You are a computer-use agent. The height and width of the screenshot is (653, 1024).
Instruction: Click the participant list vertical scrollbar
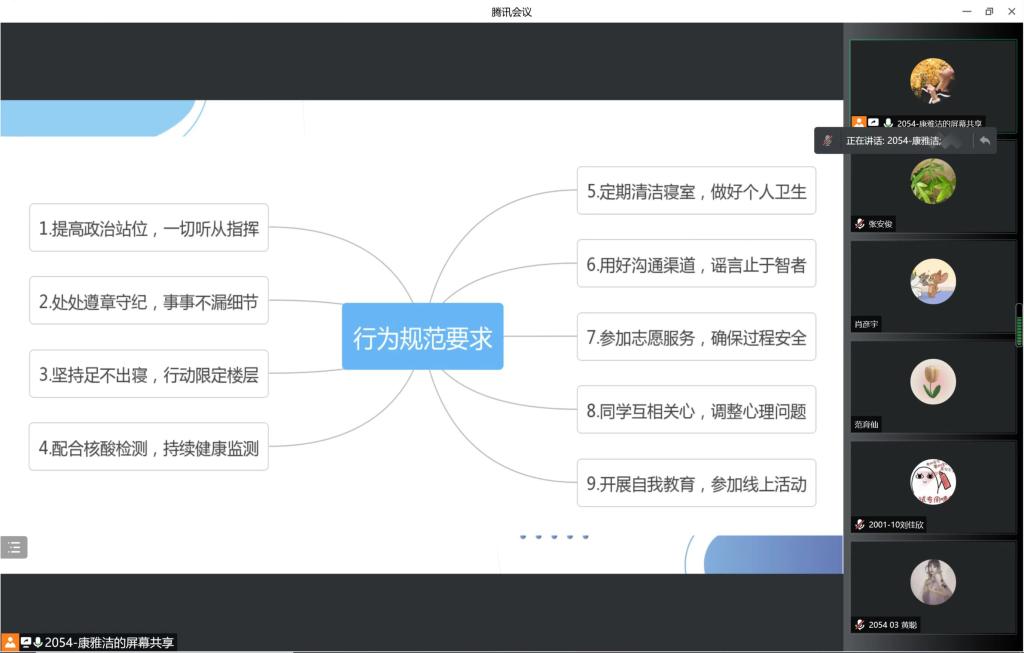point(1019,325)
